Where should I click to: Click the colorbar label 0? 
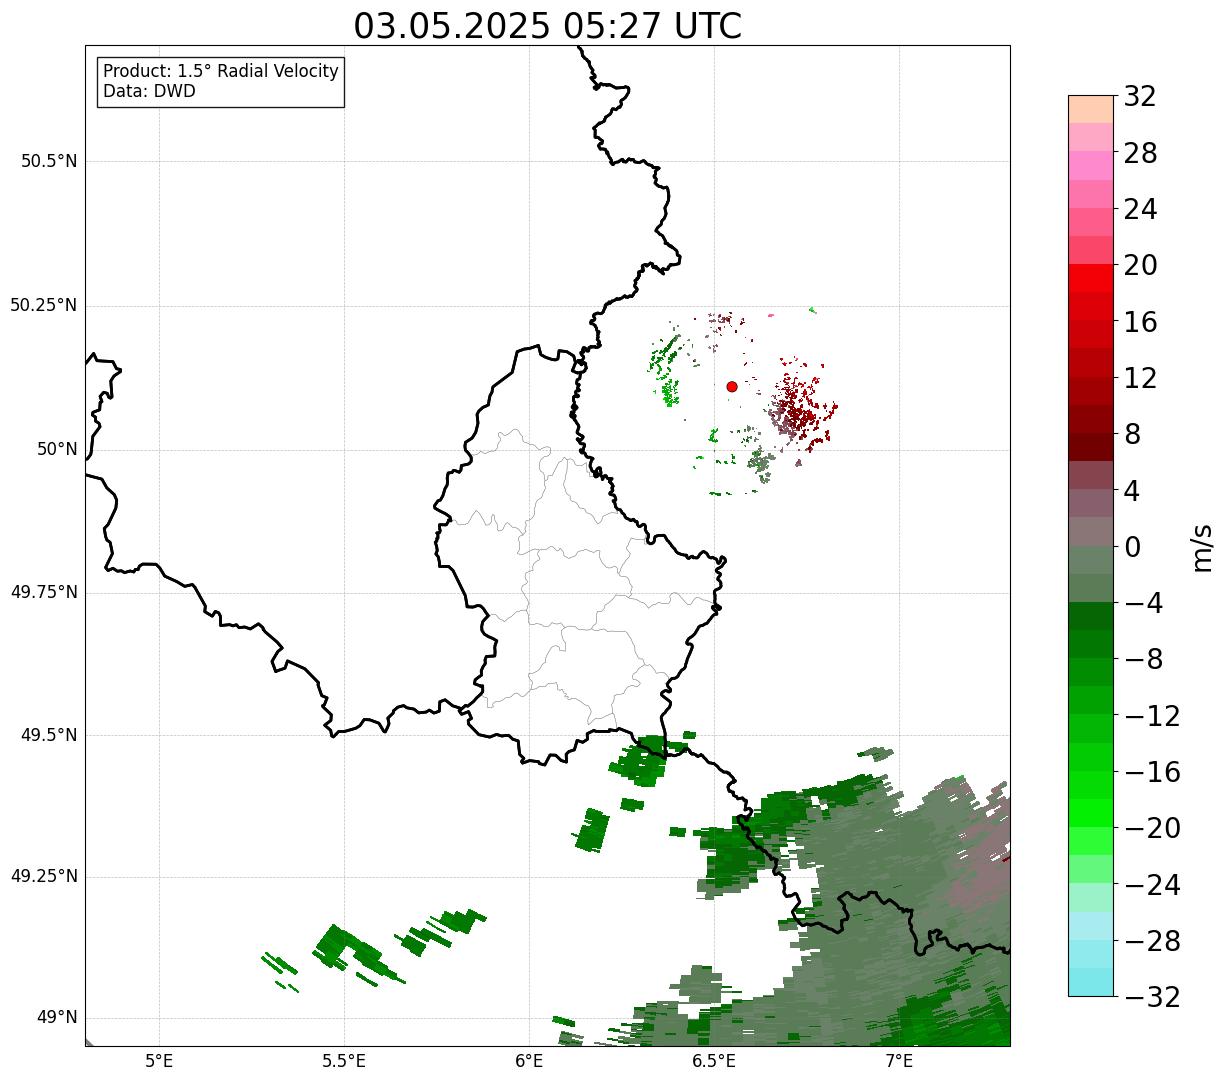(1132, 547)
